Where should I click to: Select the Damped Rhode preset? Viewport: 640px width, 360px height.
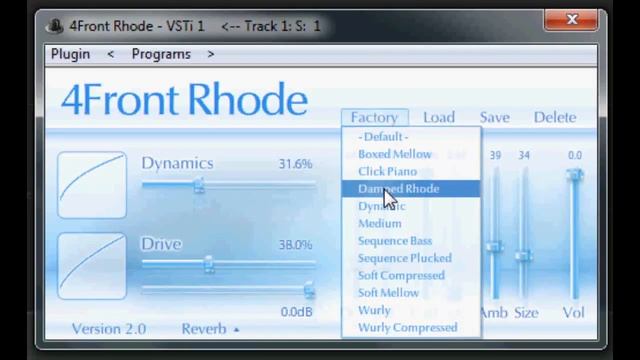click(x=411, y=189)
